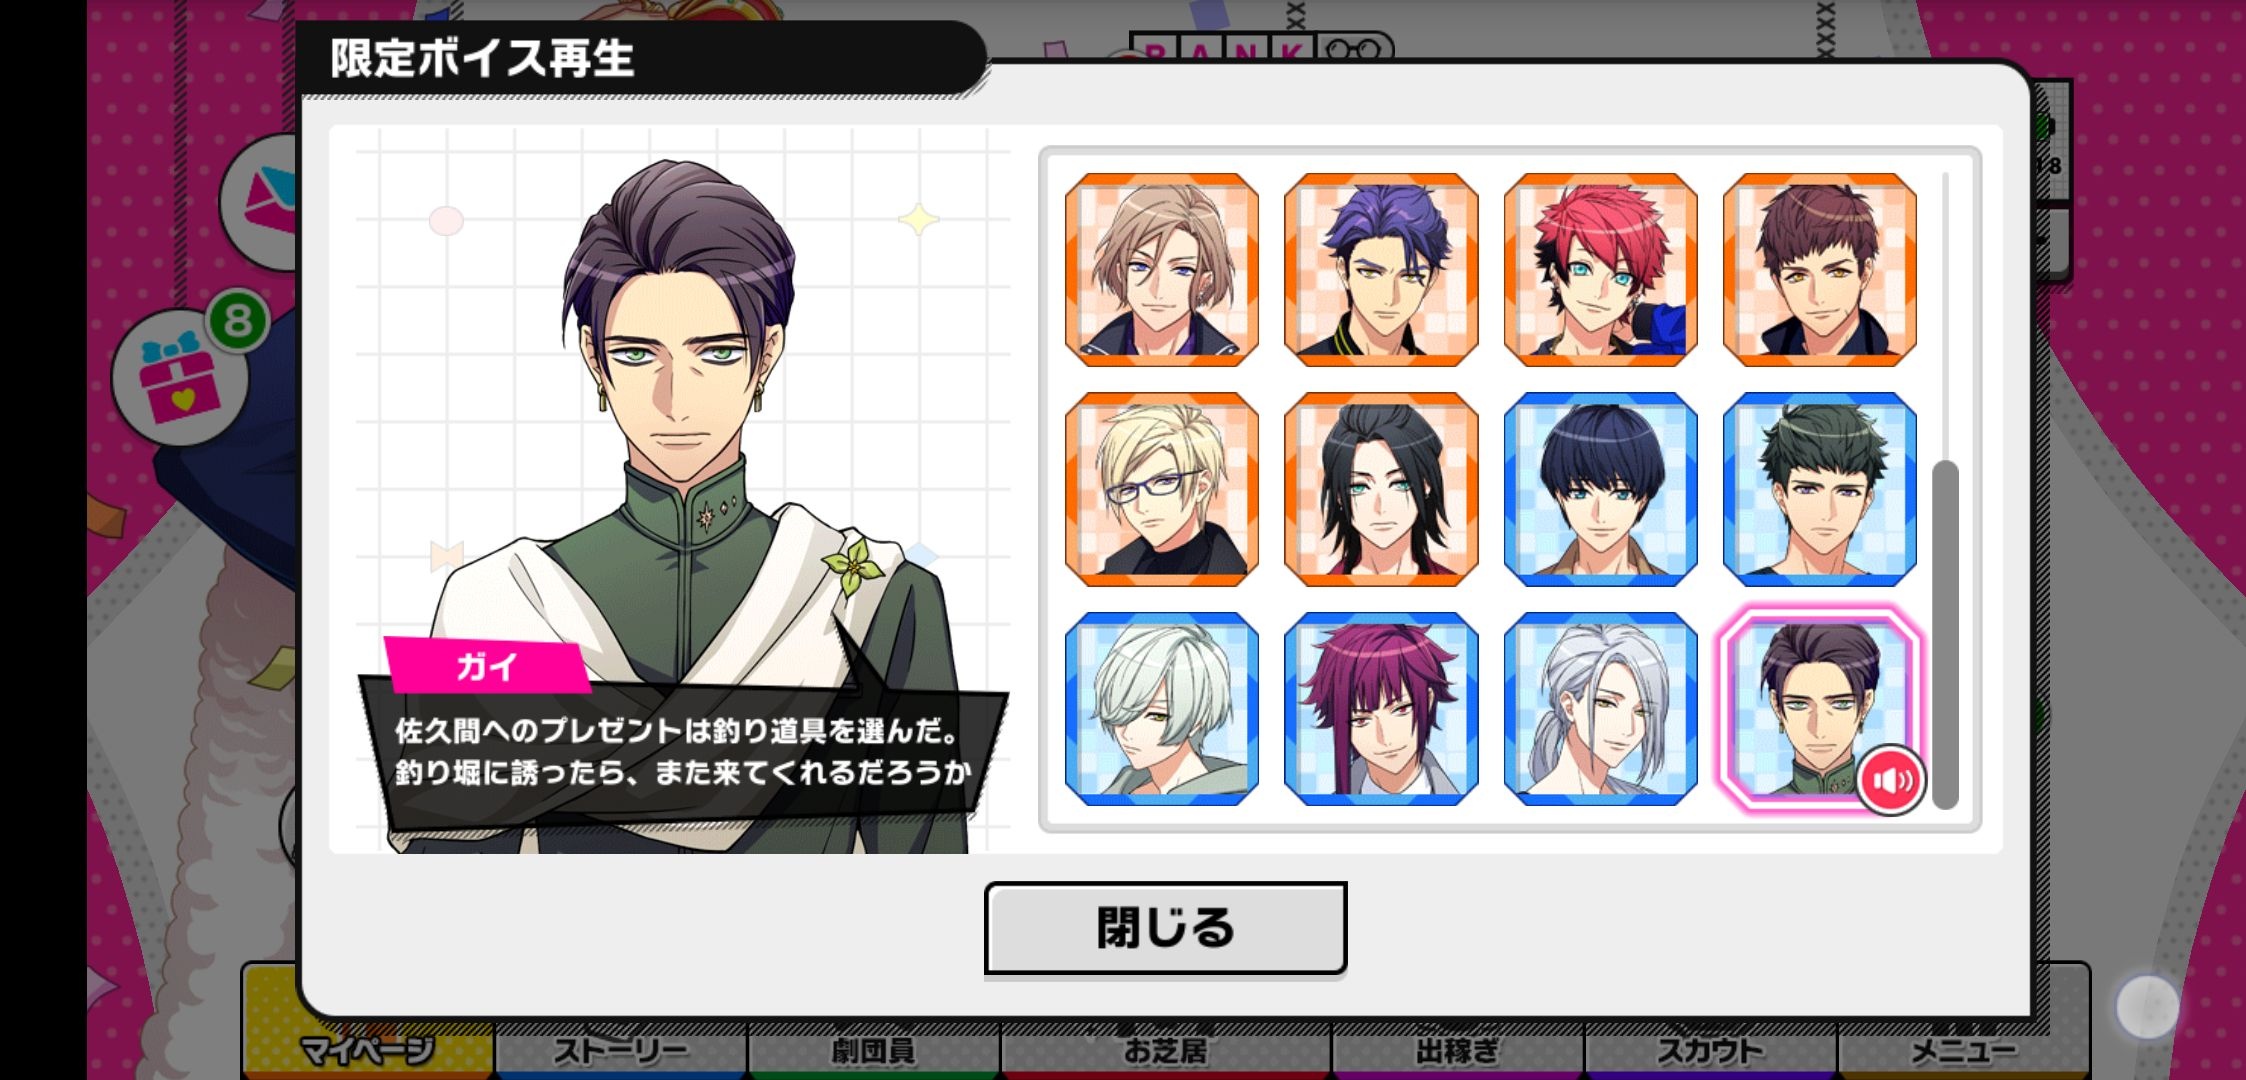Viewport: 2246px width, 1080px height.
Task: Select the dark navy bowl-cut character portrait
Action: point(1600,489)
